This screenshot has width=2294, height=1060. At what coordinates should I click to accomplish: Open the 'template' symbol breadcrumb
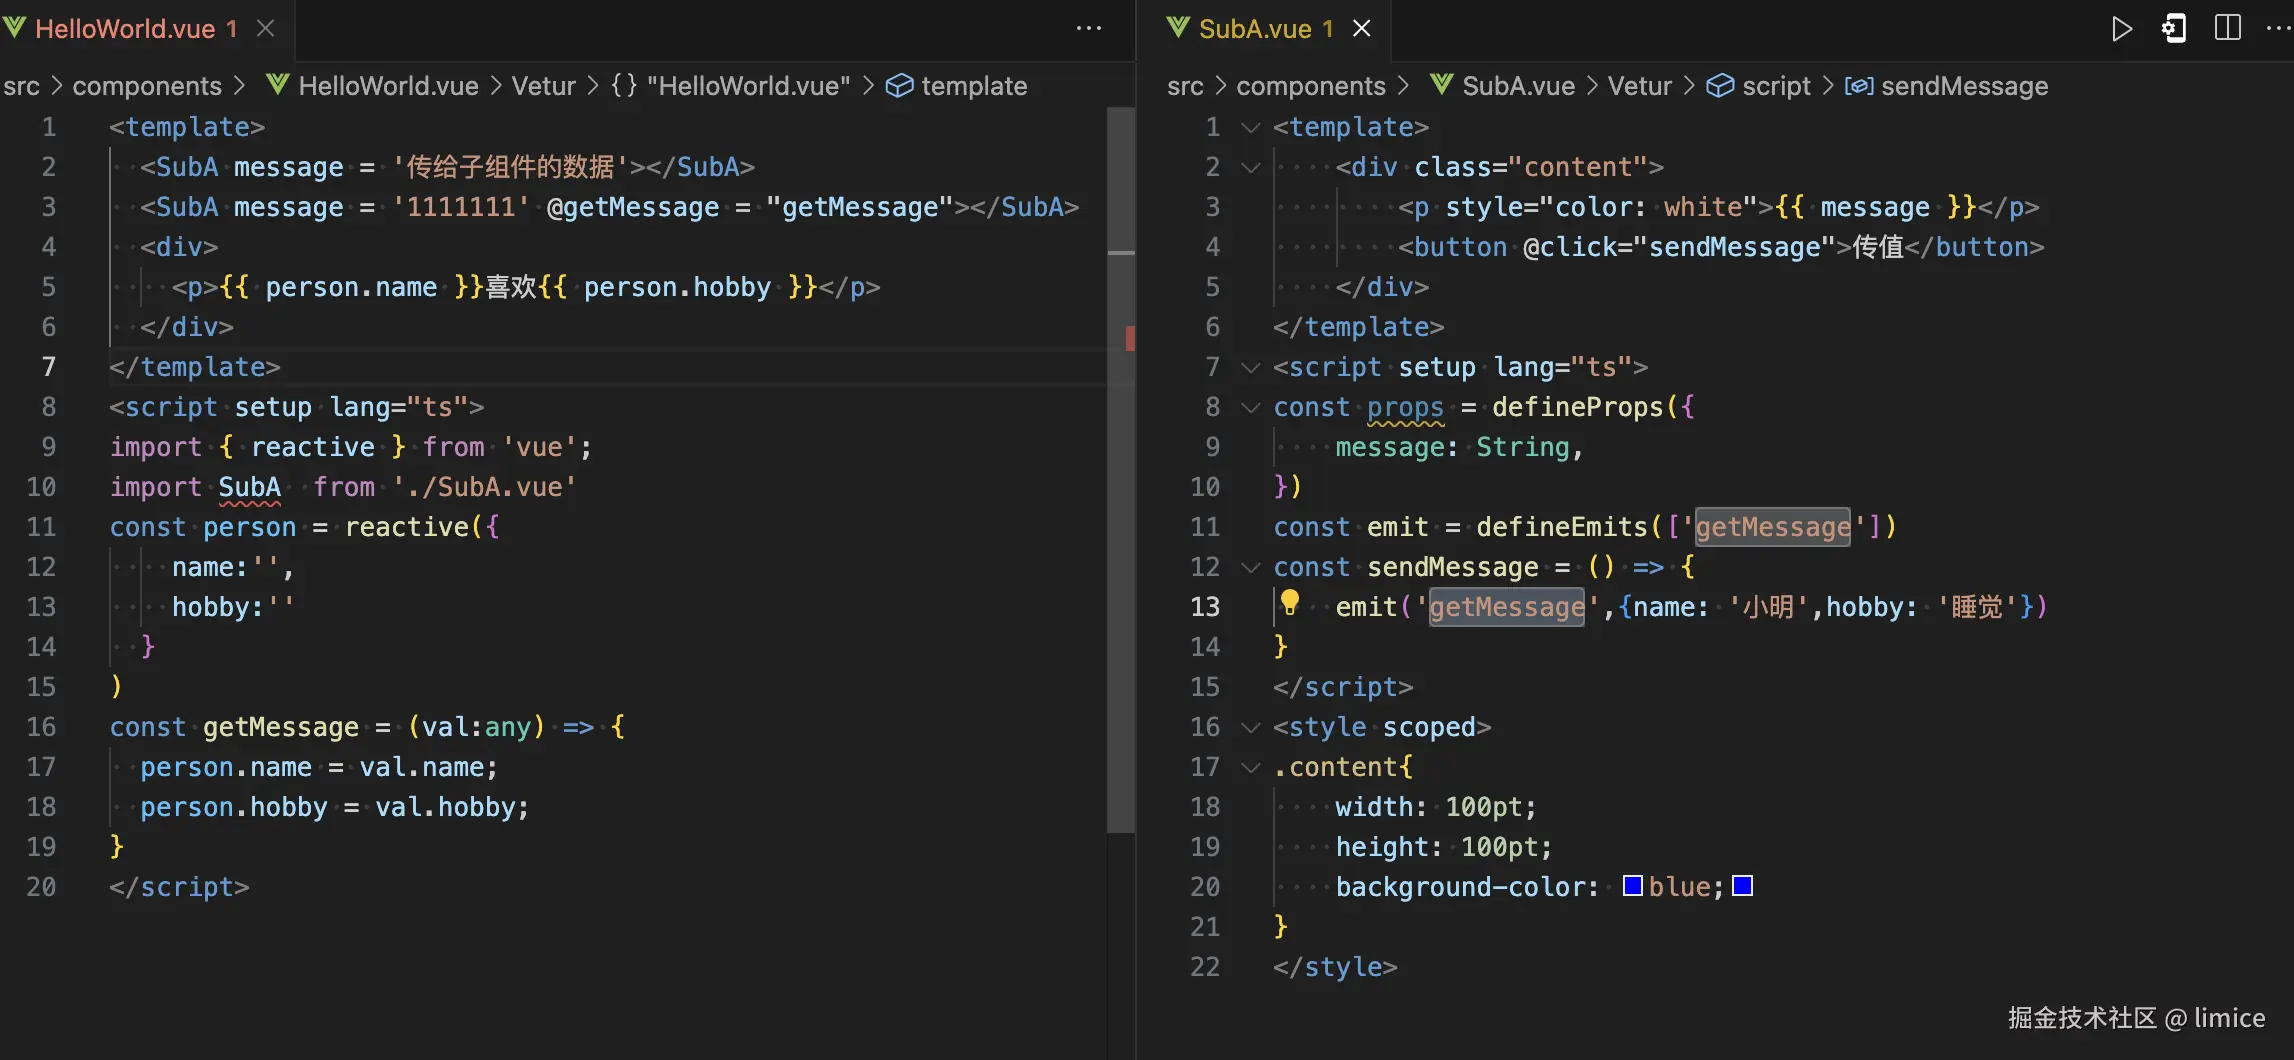click(x=957, y=86)
